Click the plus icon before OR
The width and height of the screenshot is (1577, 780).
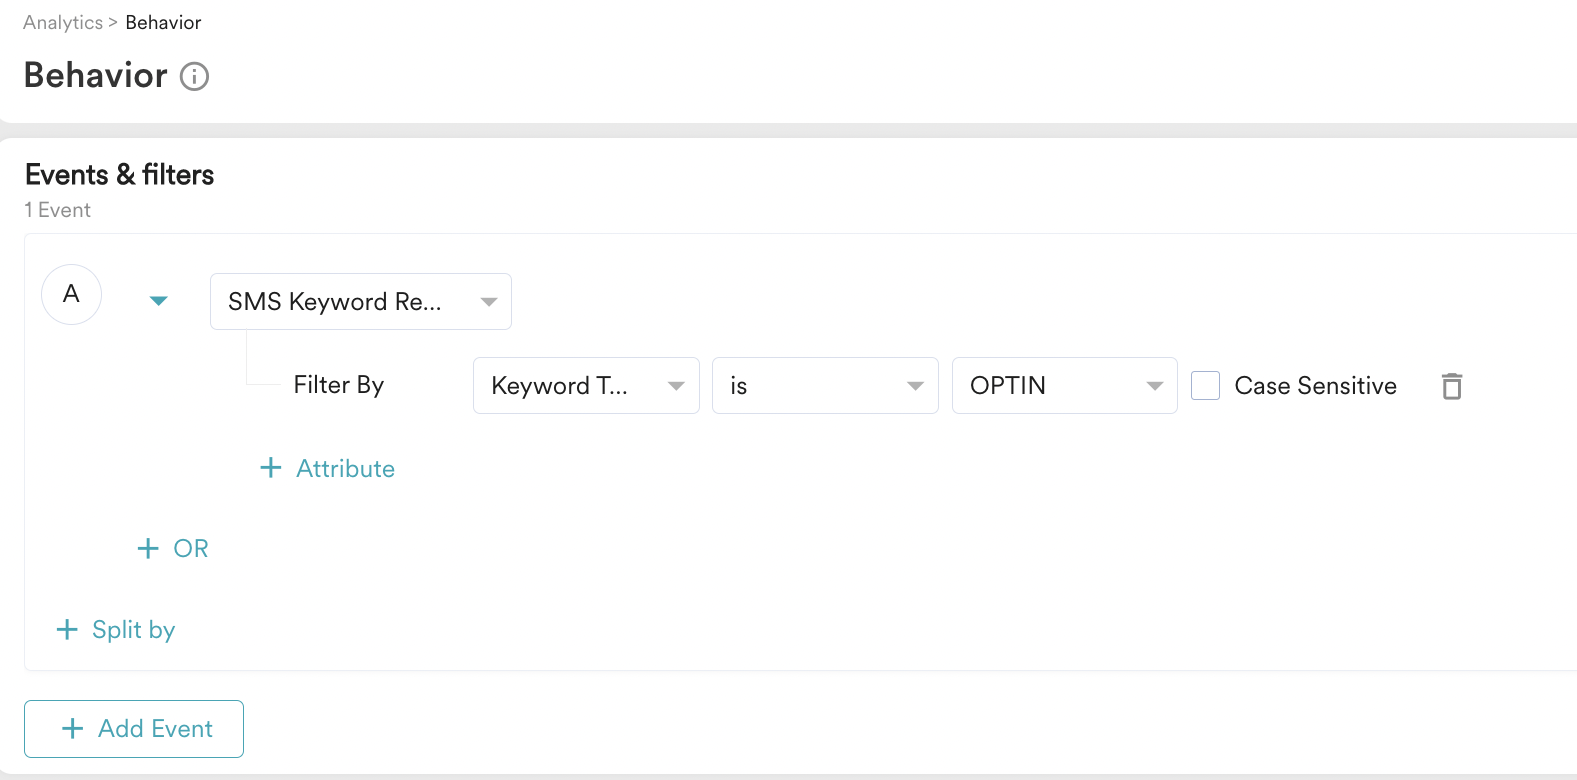[x=148, y=548]
